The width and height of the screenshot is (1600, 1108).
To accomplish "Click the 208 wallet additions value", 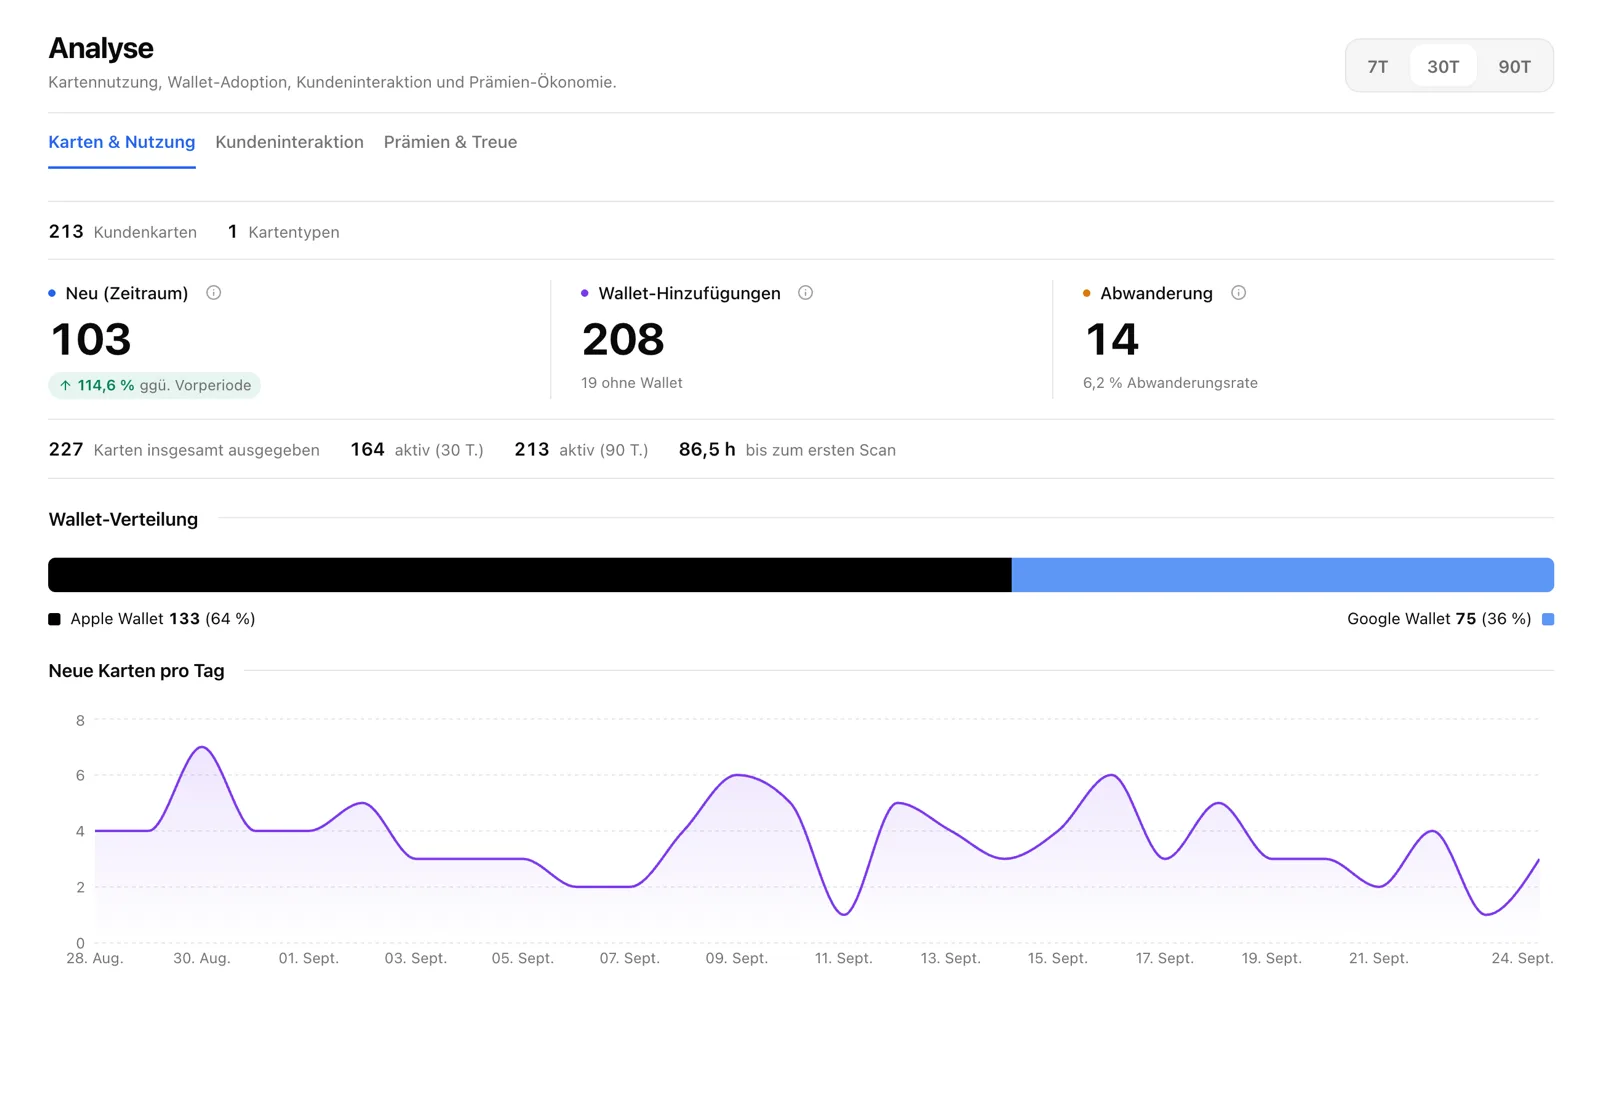I will click(x=623, y=339).
